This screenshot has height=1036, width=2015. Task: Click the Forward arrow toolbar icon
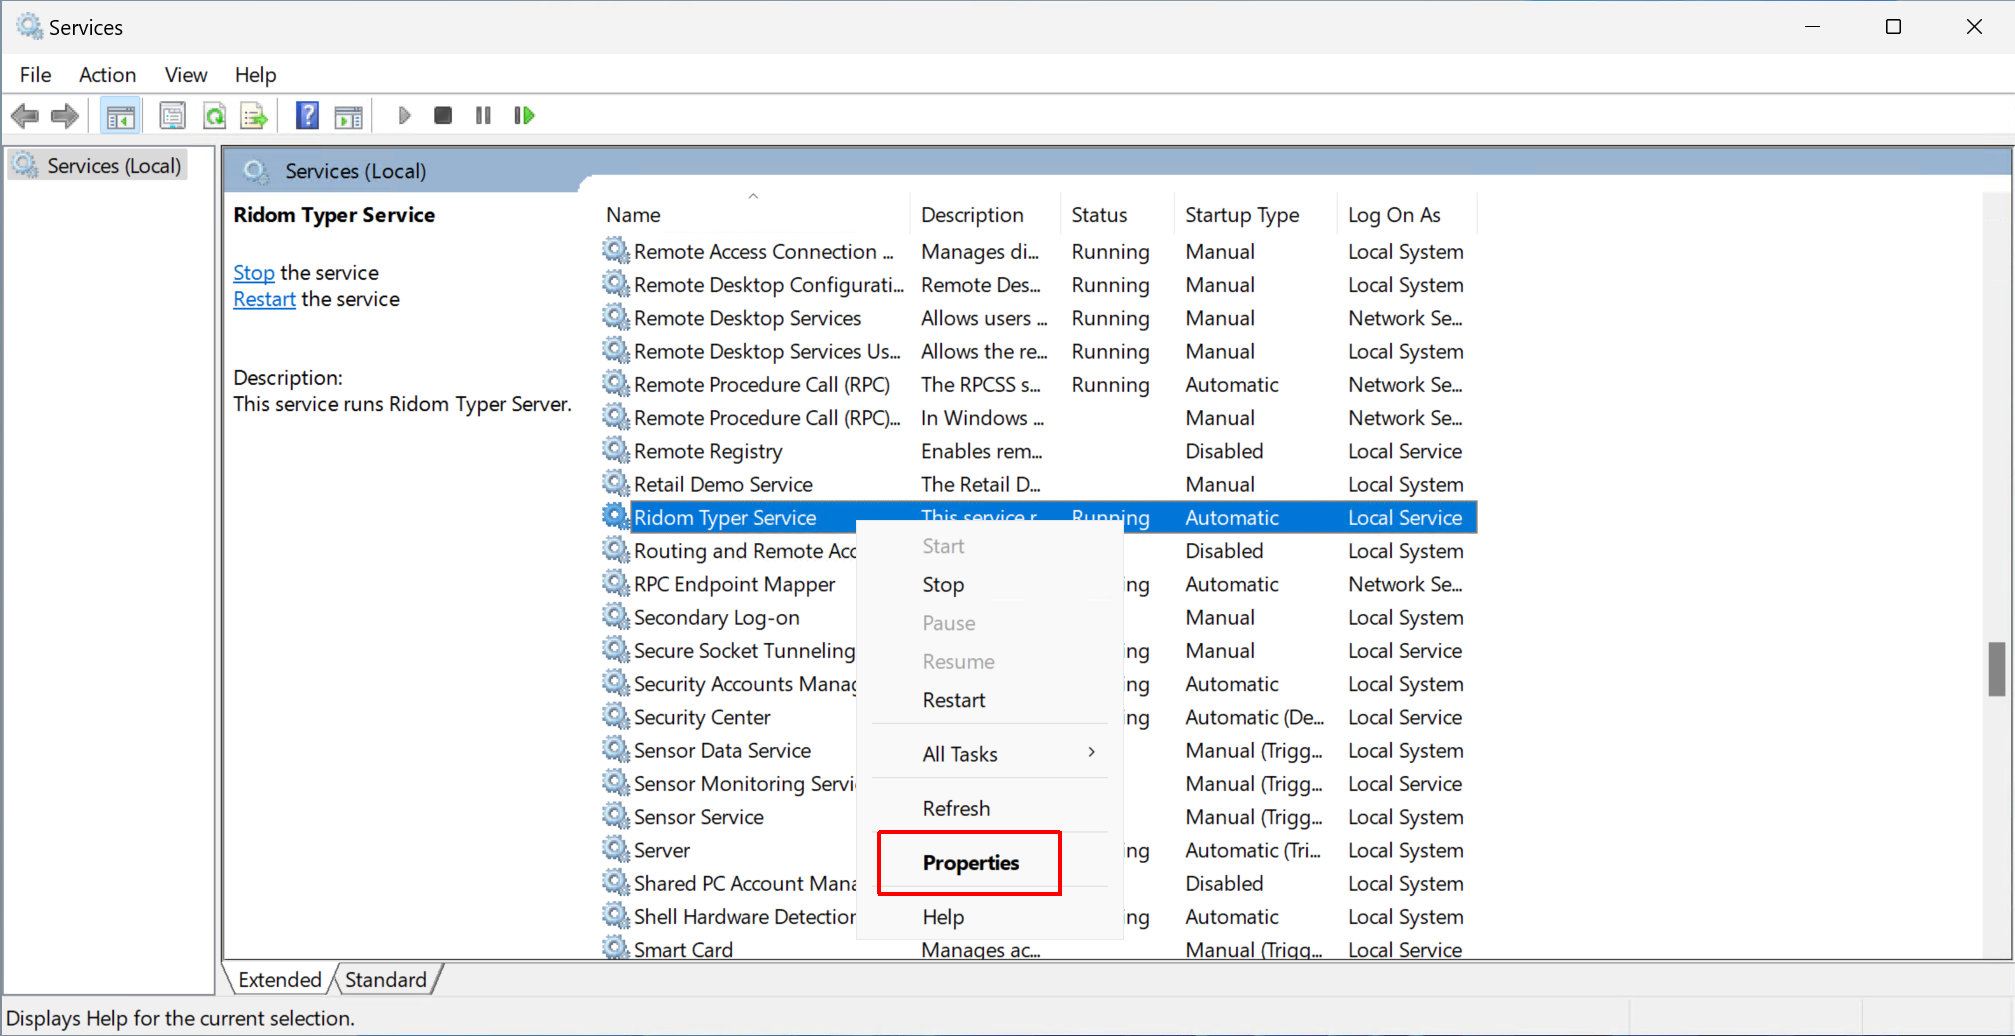[x=65, y=116]
